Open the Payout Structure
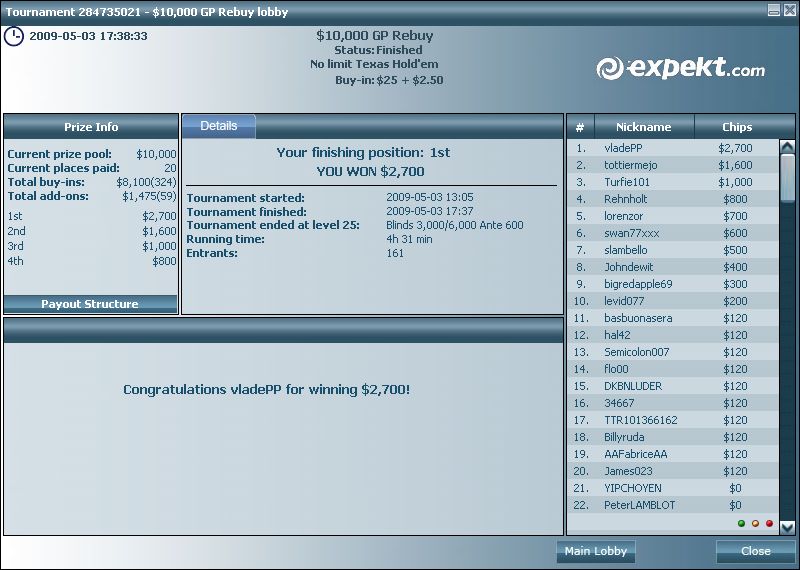This screenshot has width=800, height=570. [x=90, y=304]
